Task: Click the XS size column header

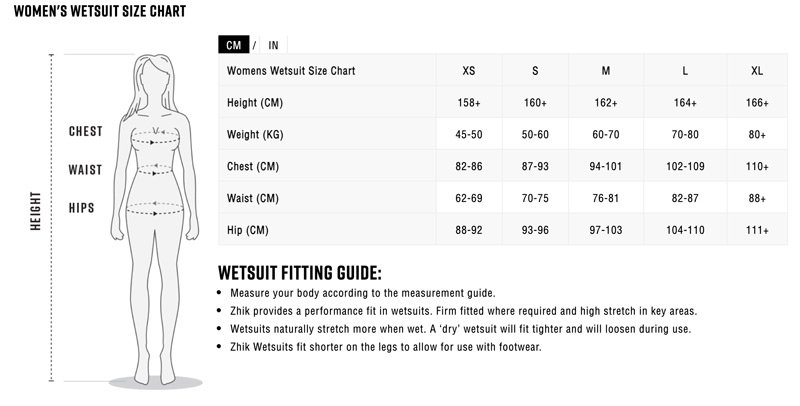Action: (x=469, y=71)
